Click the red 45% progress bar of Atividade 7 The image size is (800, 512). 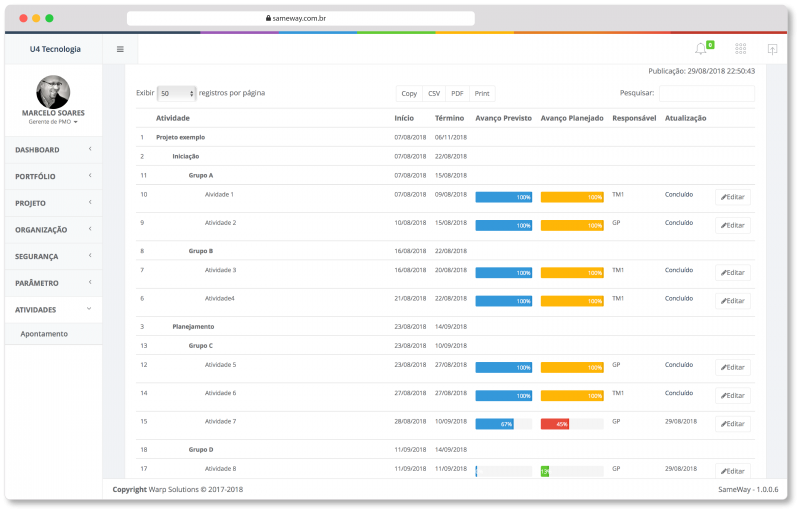555,424
